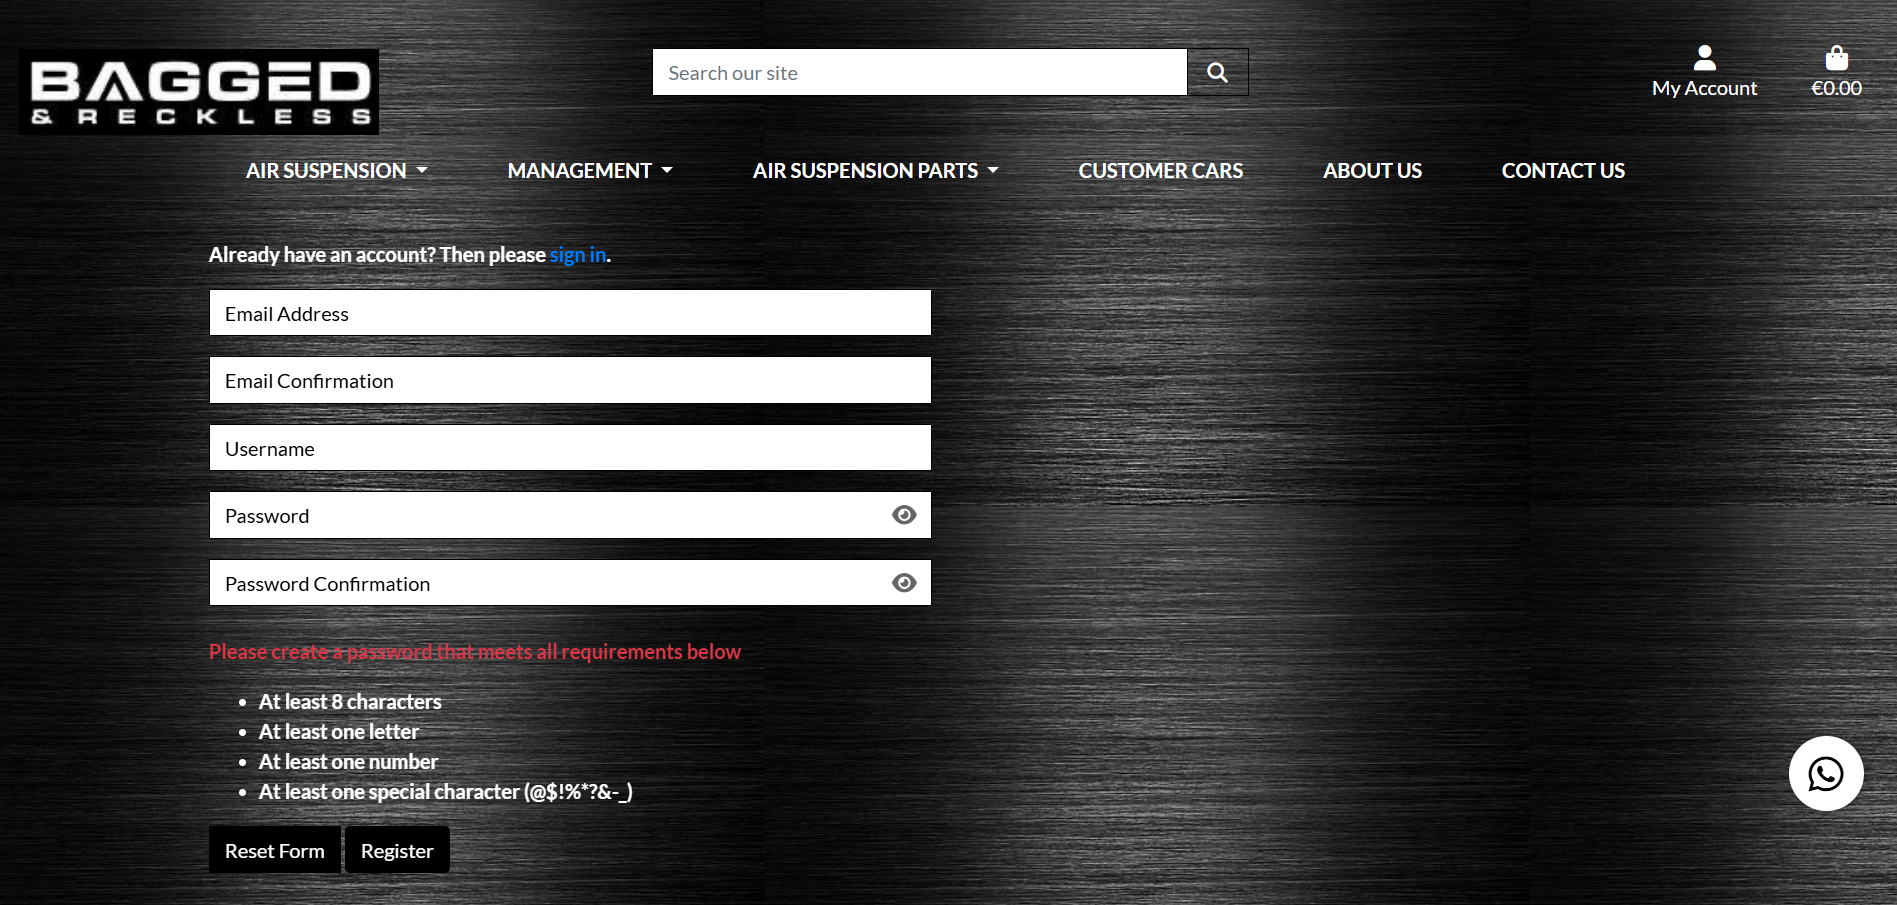This screenshot has height=905, width=1897.
Task: Open the Management dropdown
Action: (589, 170)
